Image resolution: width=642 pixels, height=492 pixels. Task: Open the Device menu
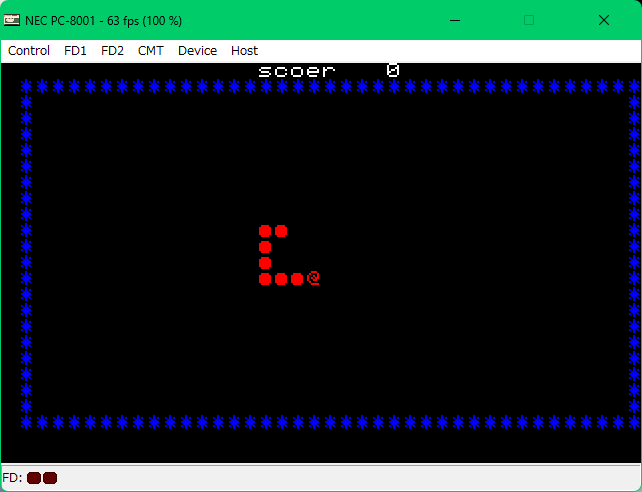coord(197,51)
